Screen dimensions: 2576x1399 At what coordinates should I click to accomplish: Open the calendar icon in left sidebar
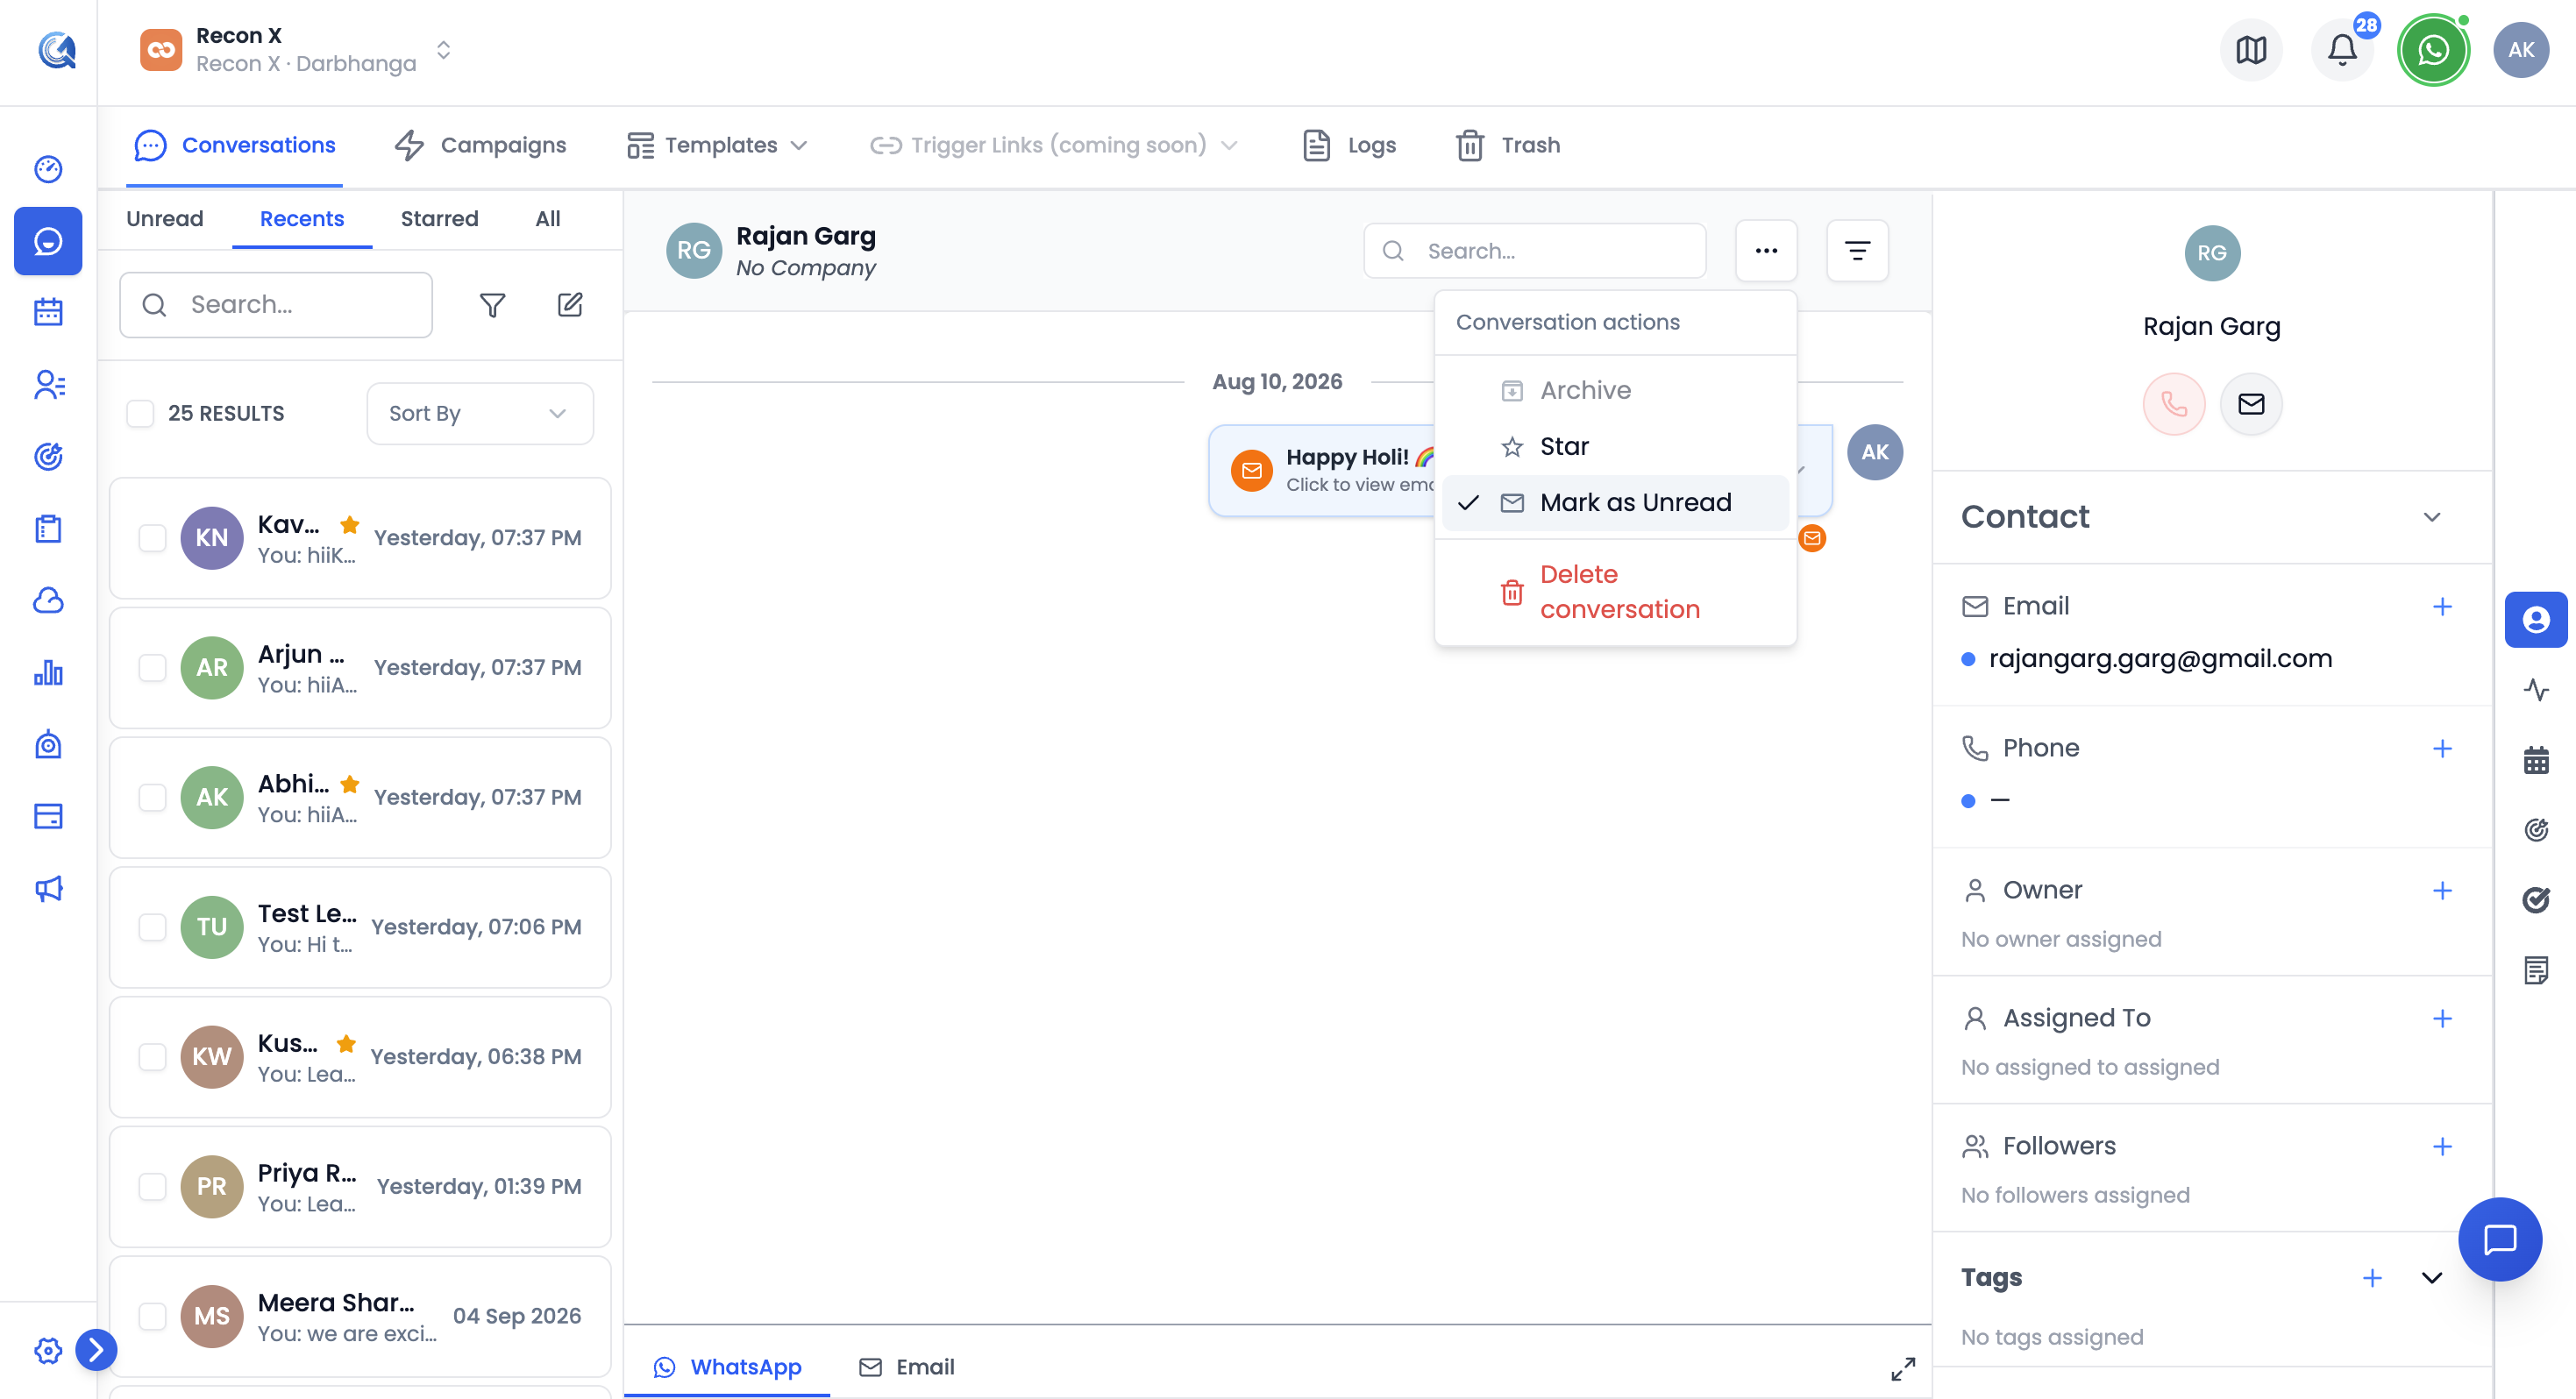(48, 313)
